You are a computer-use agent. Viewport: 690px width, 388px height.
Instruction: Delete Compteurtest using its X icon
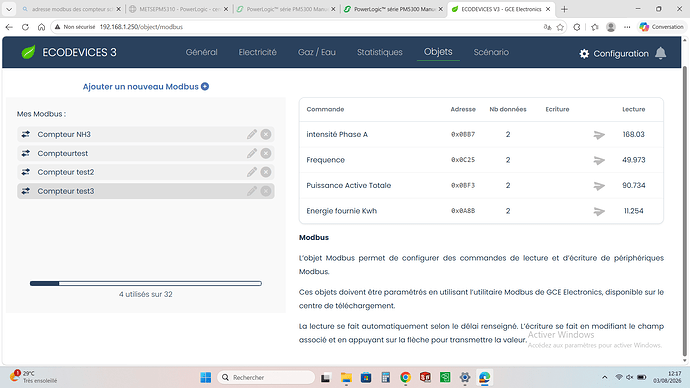tap(266, 153)
